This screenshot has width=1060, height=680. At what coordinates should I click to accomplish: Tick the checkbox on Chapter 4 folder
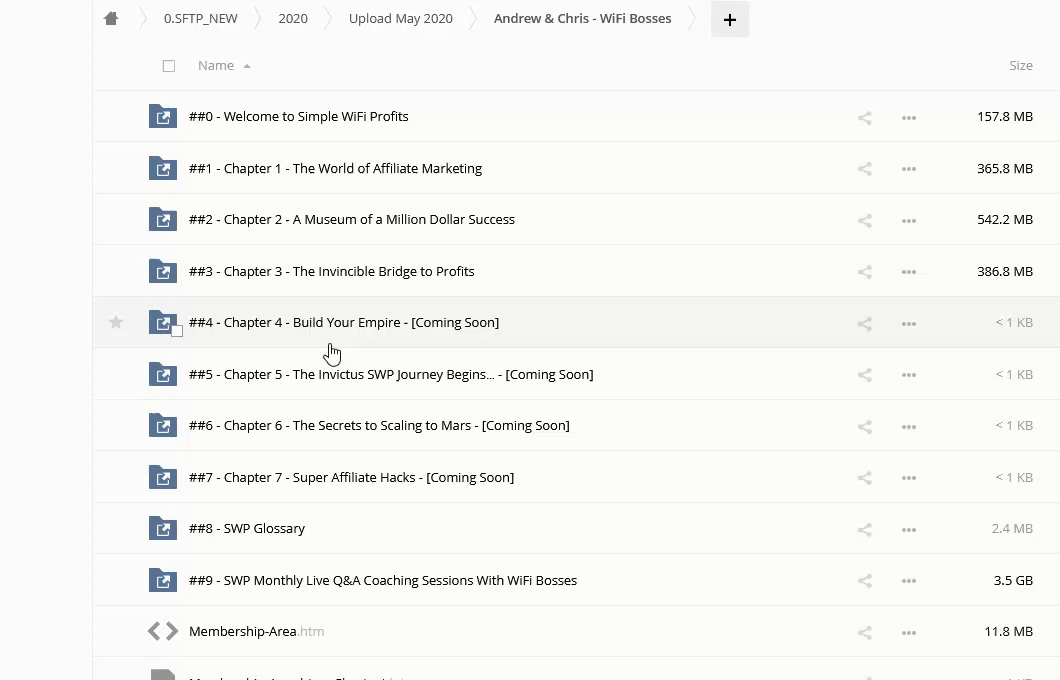(x=177, y=331)
